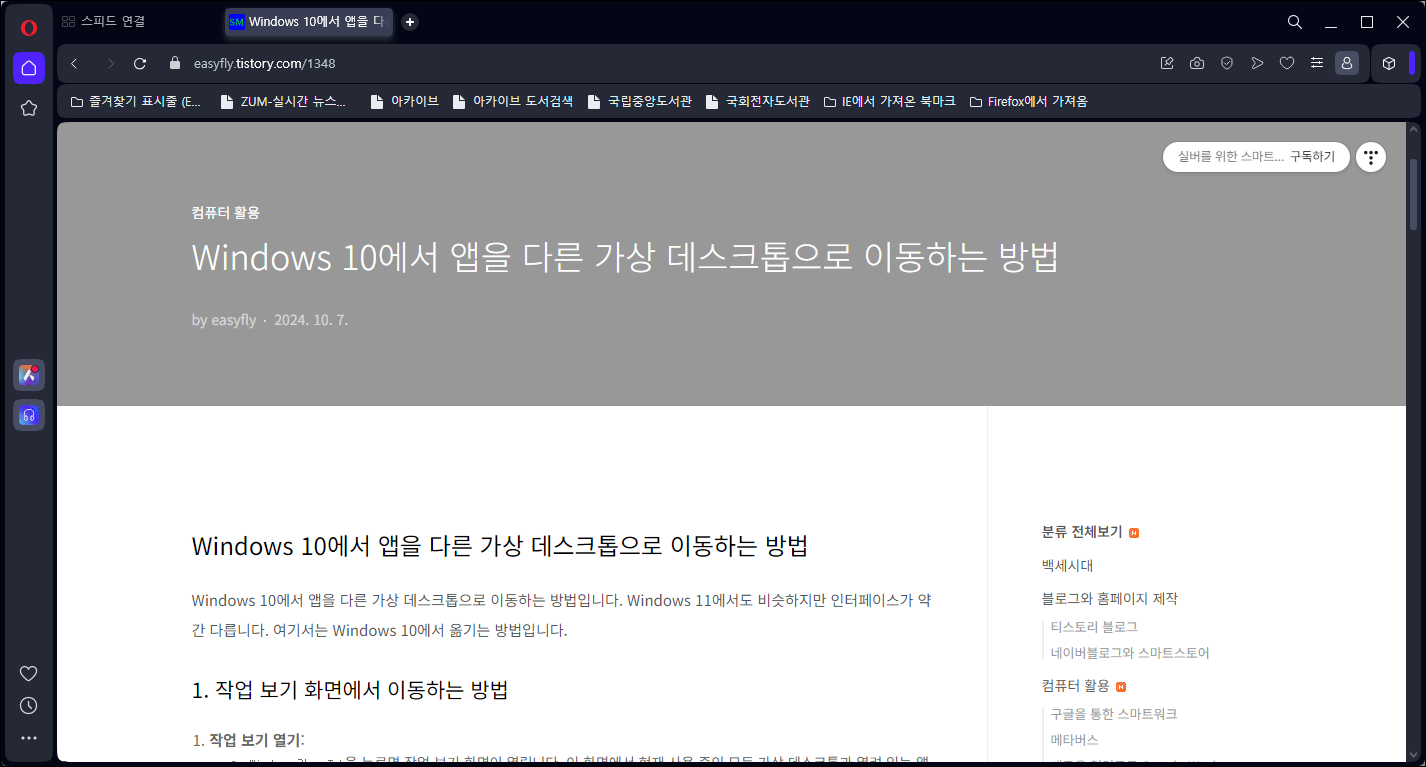
Task: Open the 아카이브 도서검색 bookmark
Action: coord(513,101)
